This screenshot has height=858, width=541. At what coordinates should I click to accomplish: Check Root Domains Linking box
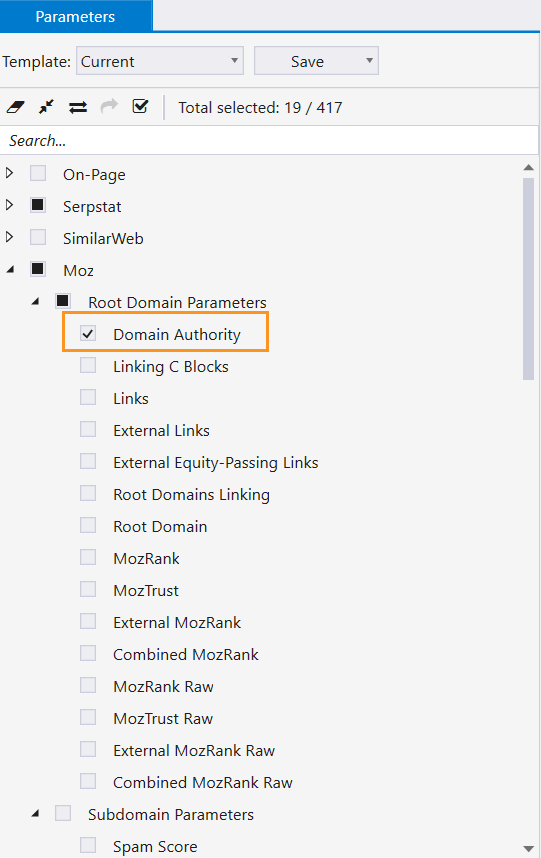(88, 493)
